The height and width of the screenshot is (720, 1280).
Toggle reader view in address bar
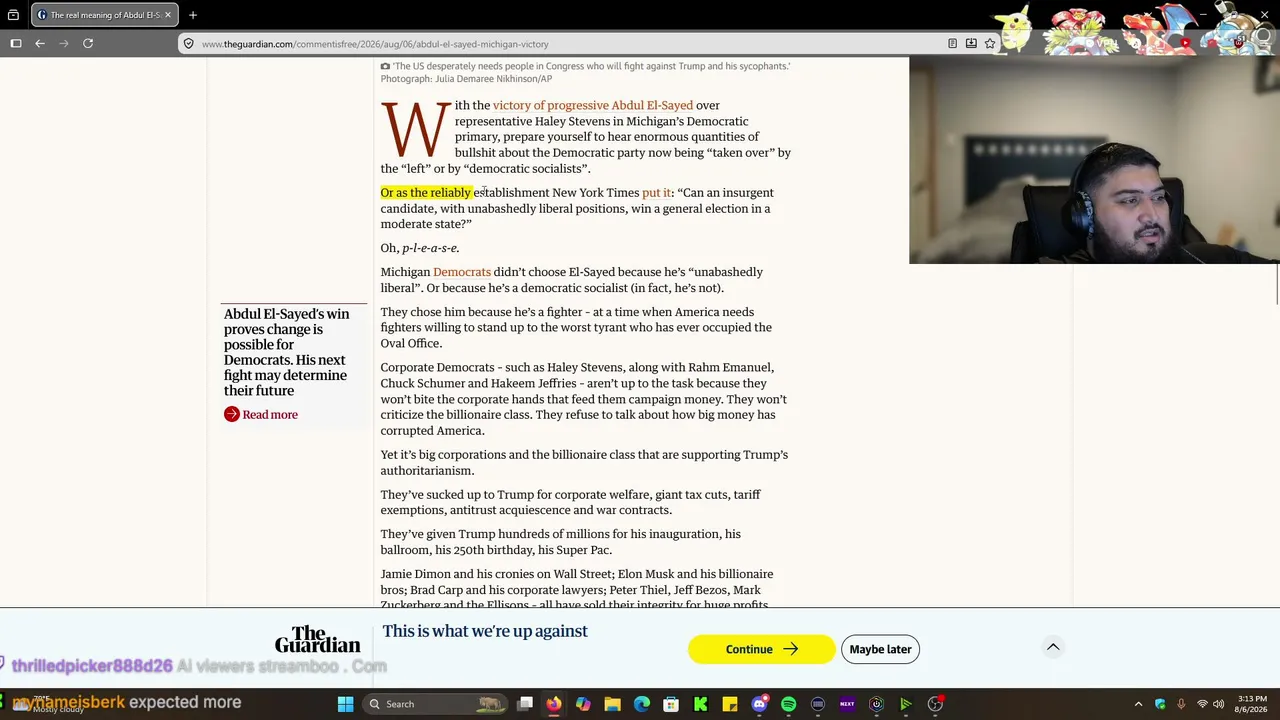pos(952,44)
